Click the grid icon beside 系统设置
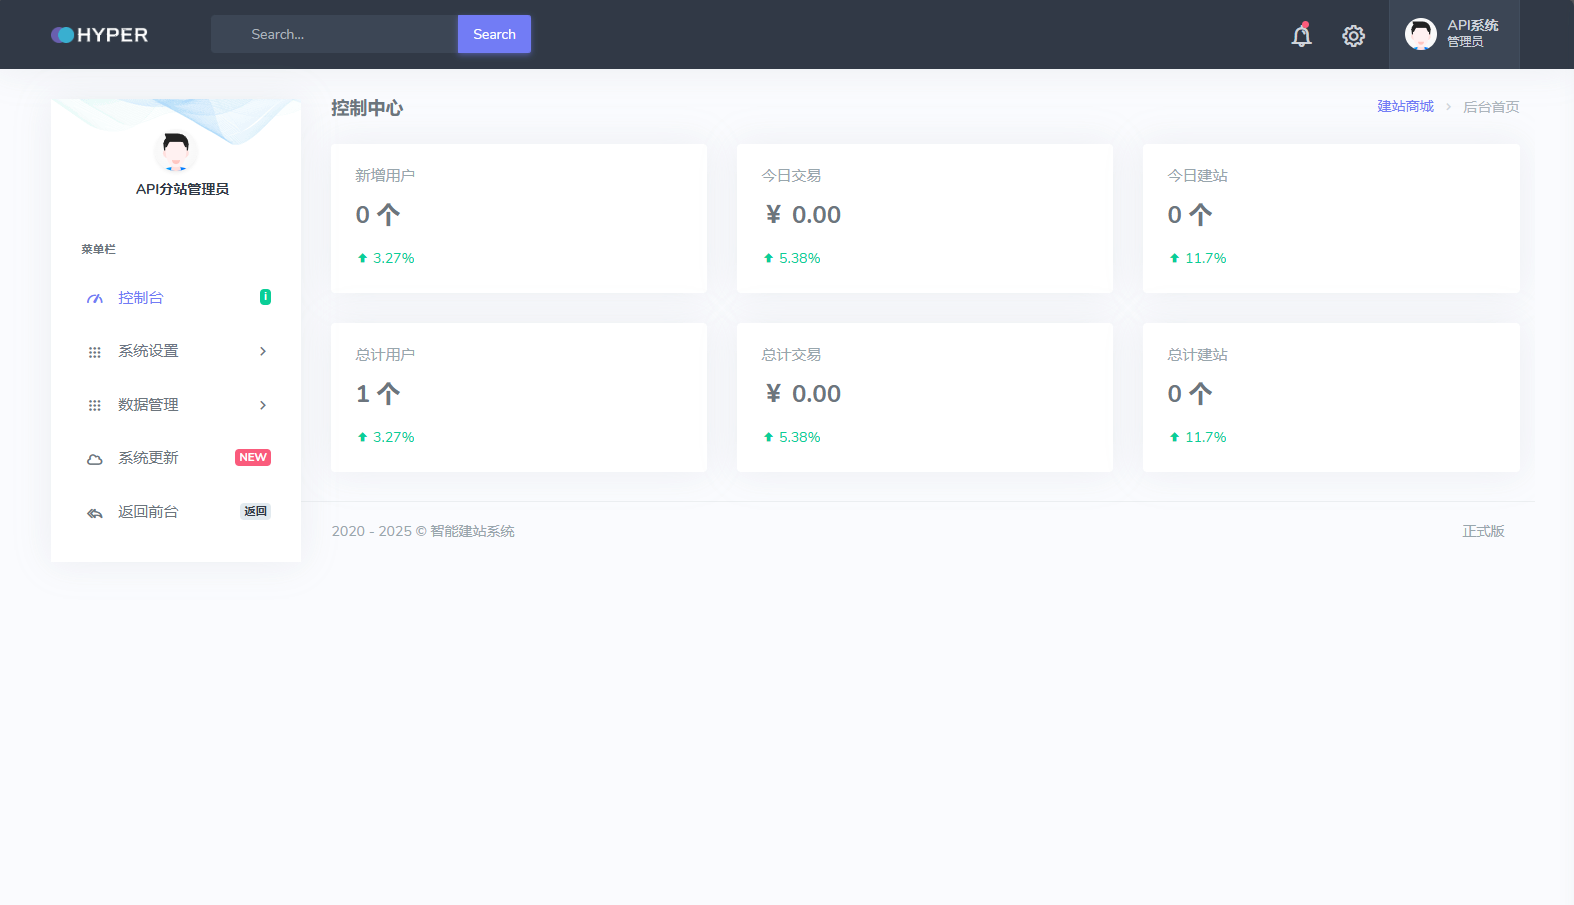 click(x=95, y=352)
